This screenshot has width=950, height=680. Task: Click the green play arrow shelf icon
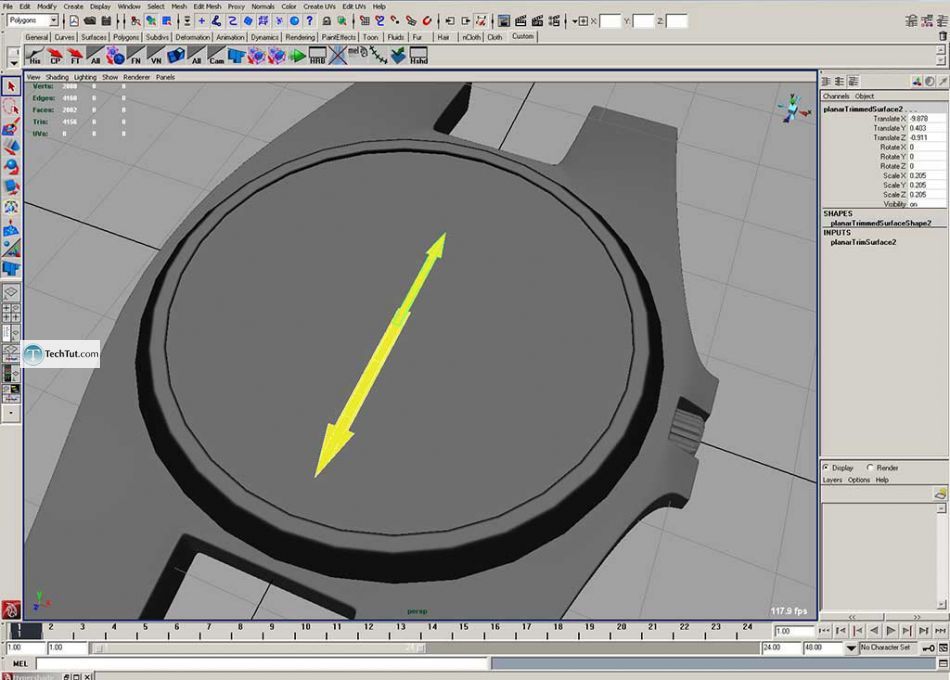click(297, 56)
